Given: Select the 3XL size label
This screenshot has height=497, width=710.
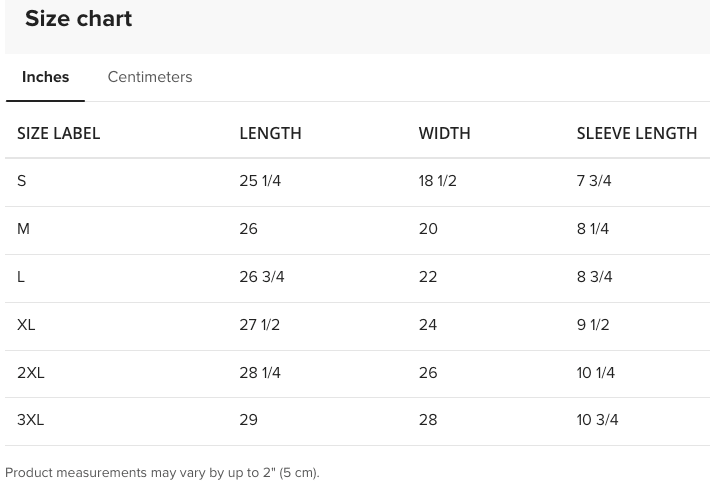Looking at the screenshot, I should (31, 420).
